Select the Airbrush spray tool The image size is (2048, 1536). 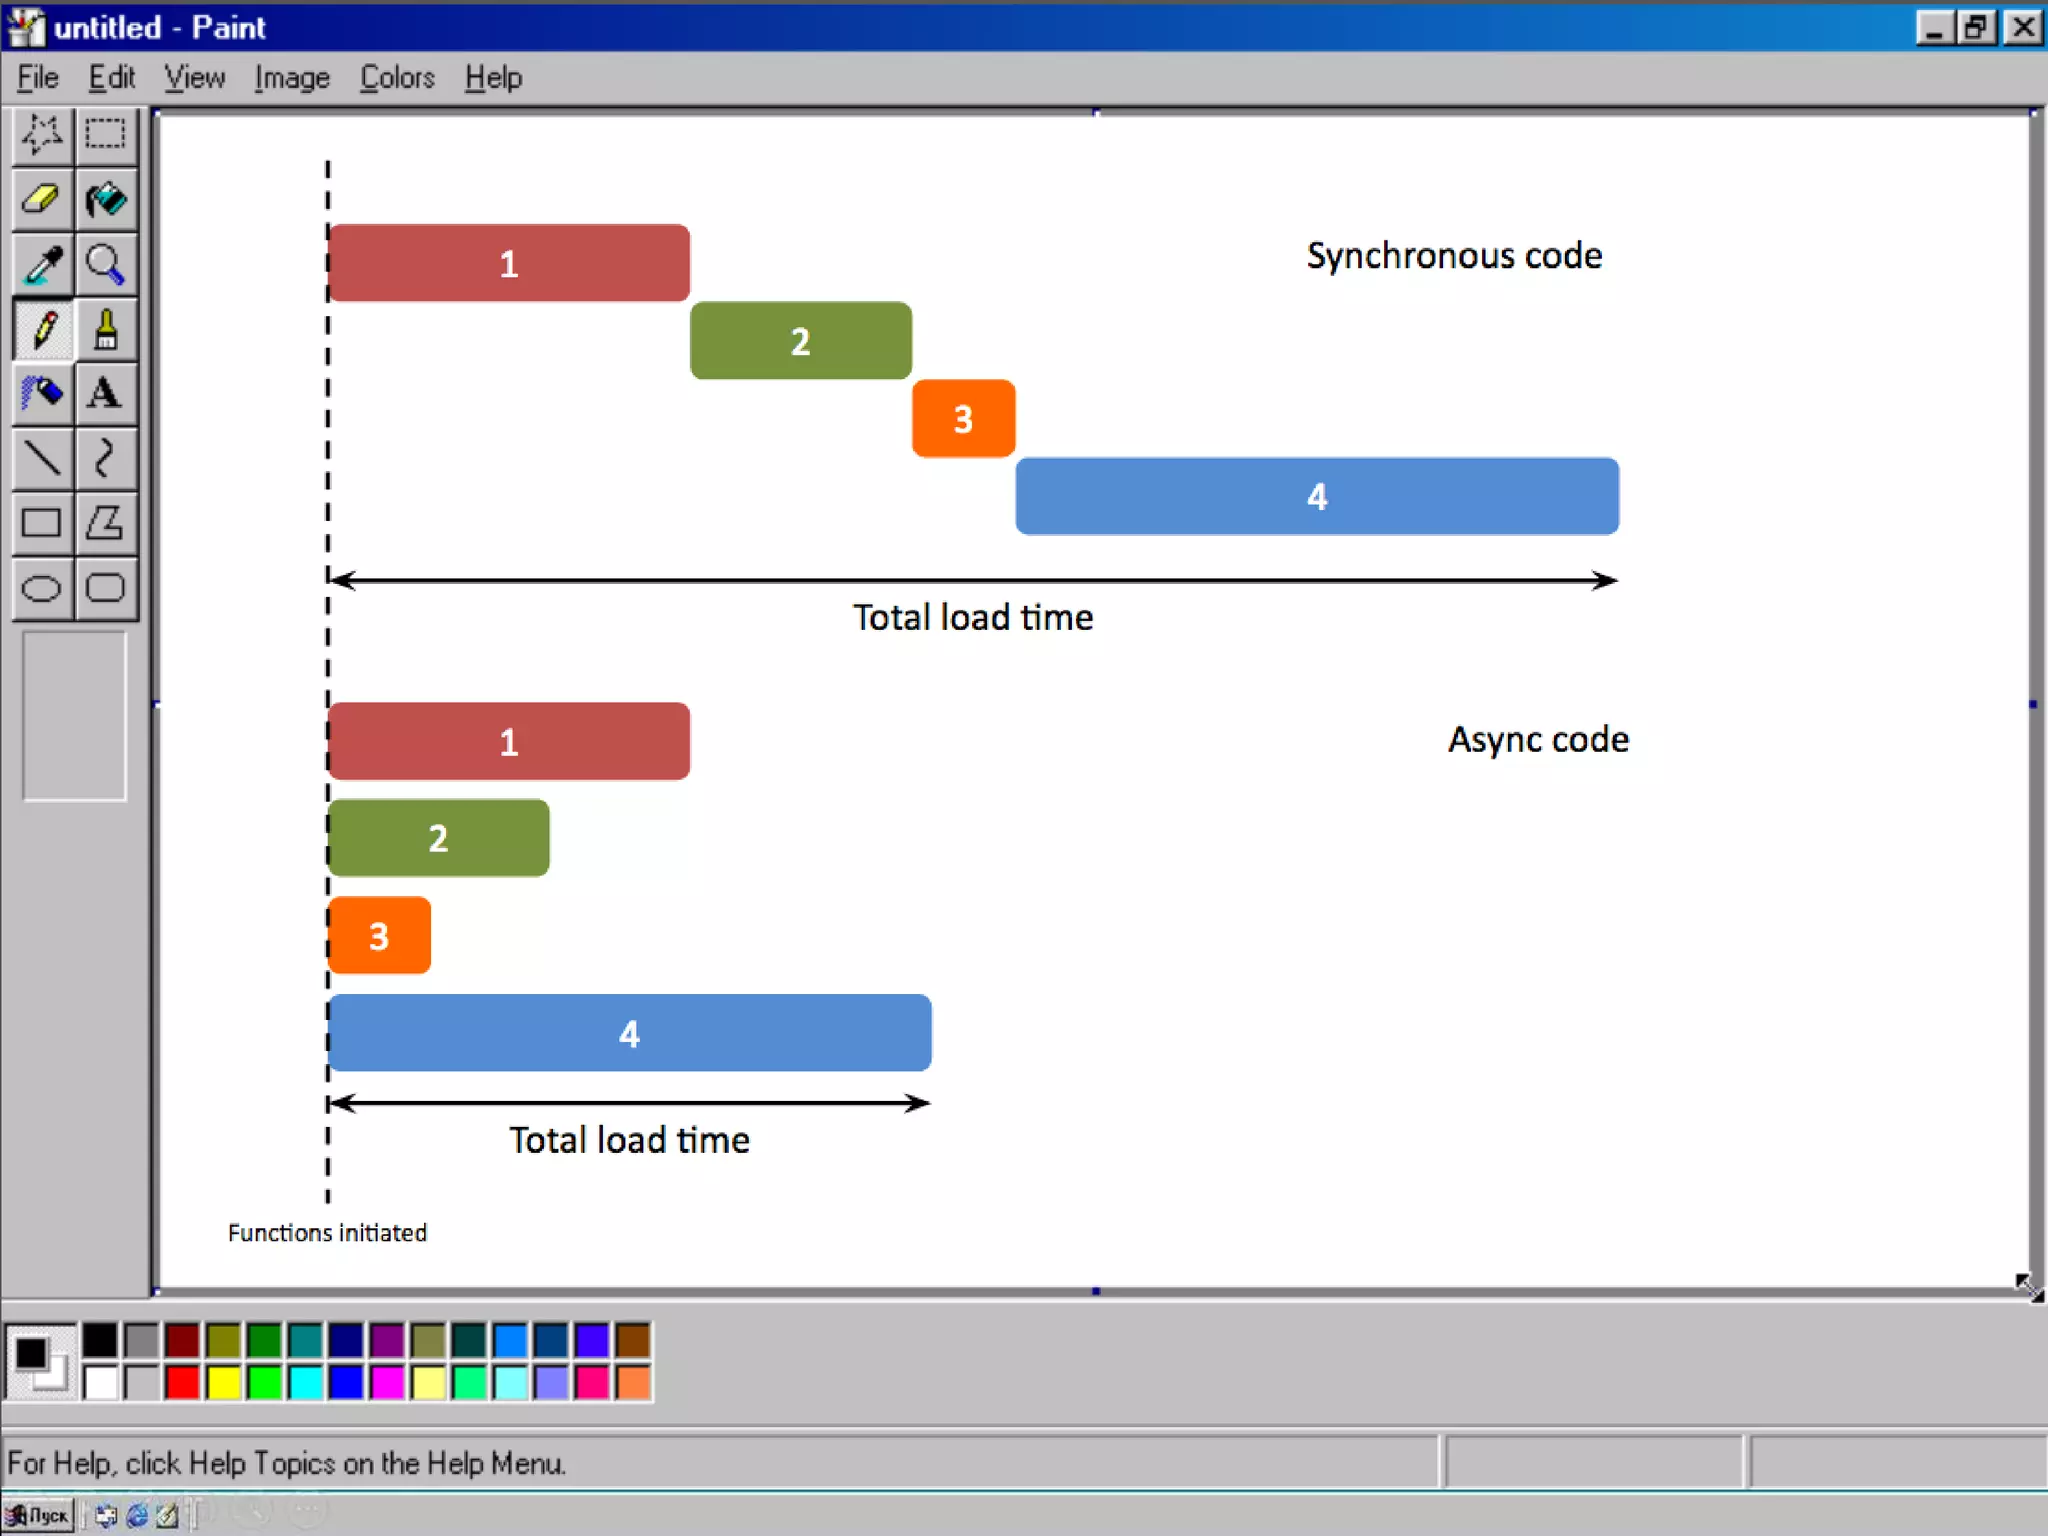[41, 393]
